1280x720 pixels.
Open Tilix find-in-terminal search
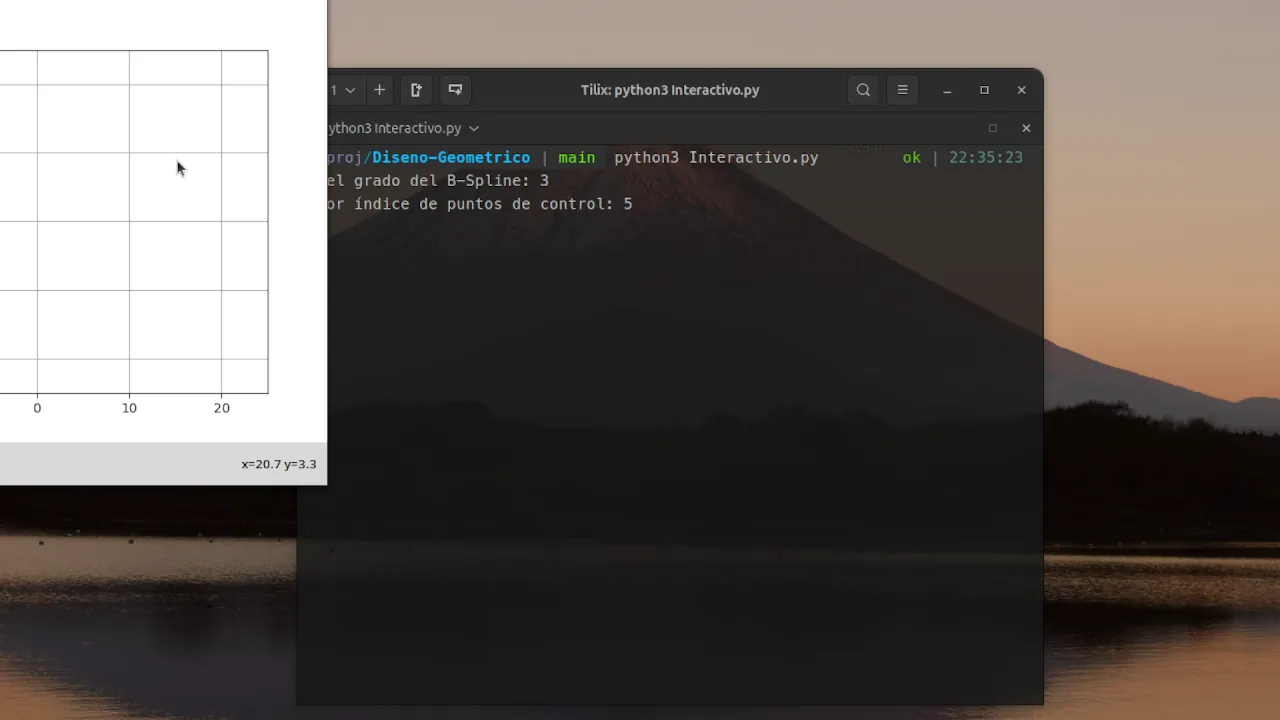(863, 90)
